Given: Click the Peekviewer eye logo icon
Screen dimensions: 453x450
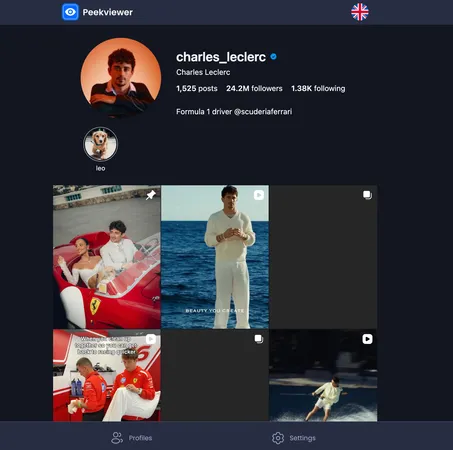Looking at the screenshot, I should click(x=70, y=12).
